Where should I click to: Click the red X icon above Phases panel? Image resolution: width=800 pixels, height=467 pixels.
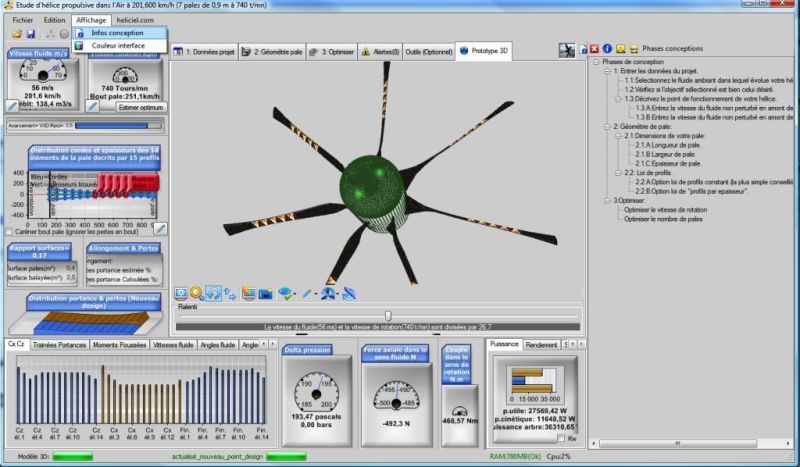click(x=594, y=49)
